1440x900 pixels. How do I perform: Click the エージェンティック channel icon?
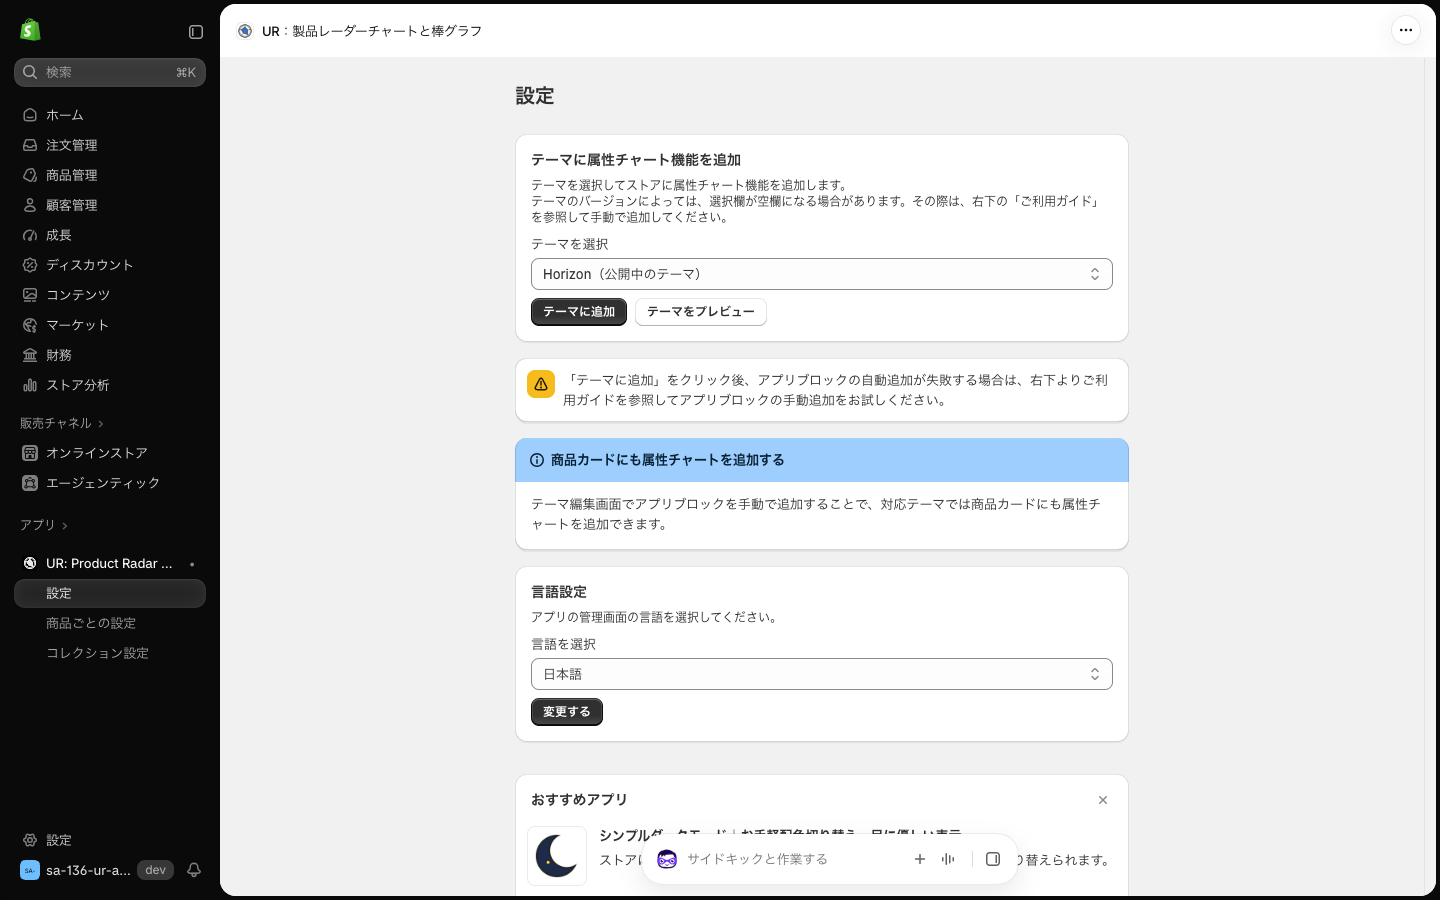click(30, 483)
